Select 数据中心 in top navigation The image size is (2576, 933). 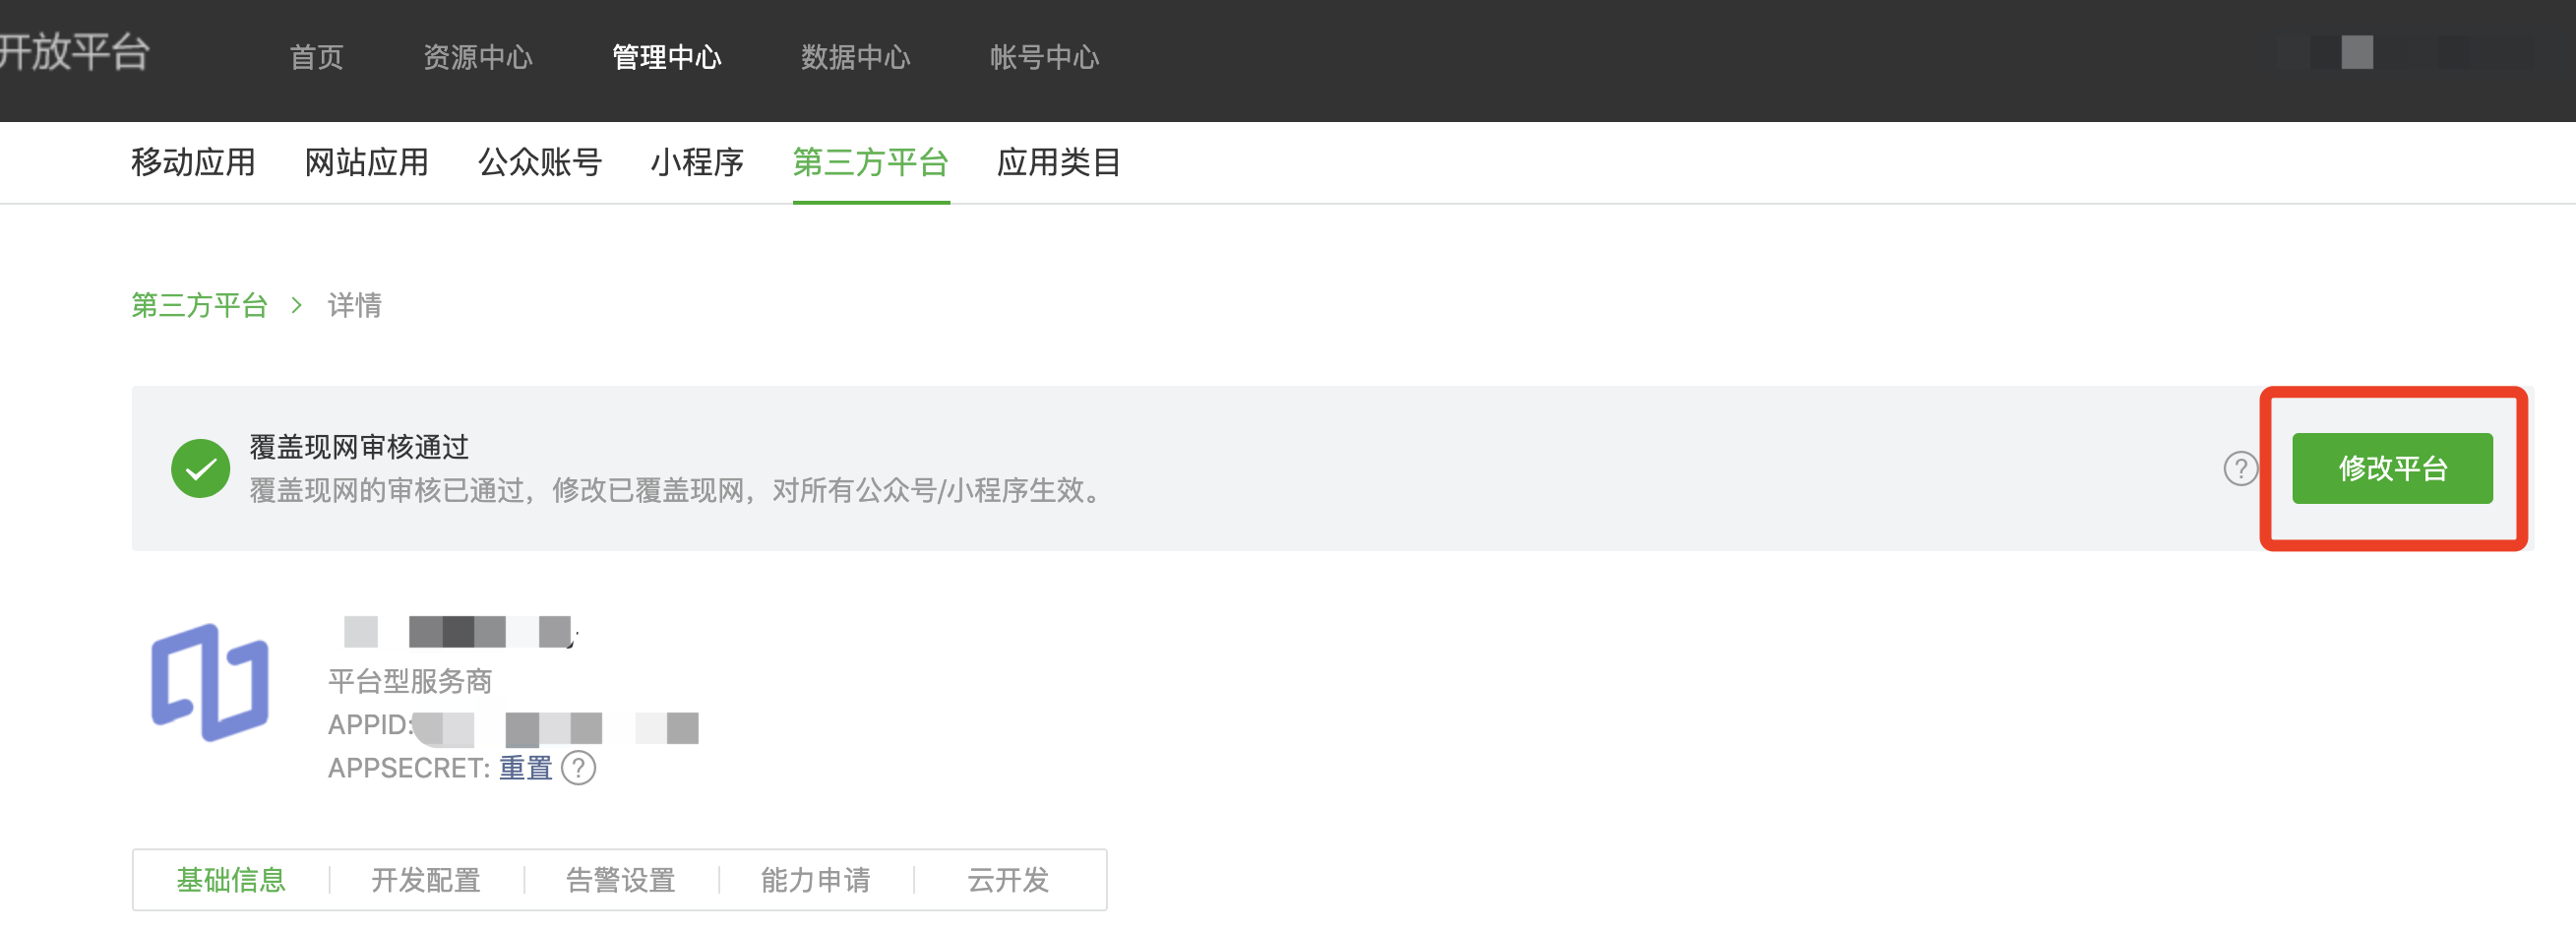(x=856, y=57)
